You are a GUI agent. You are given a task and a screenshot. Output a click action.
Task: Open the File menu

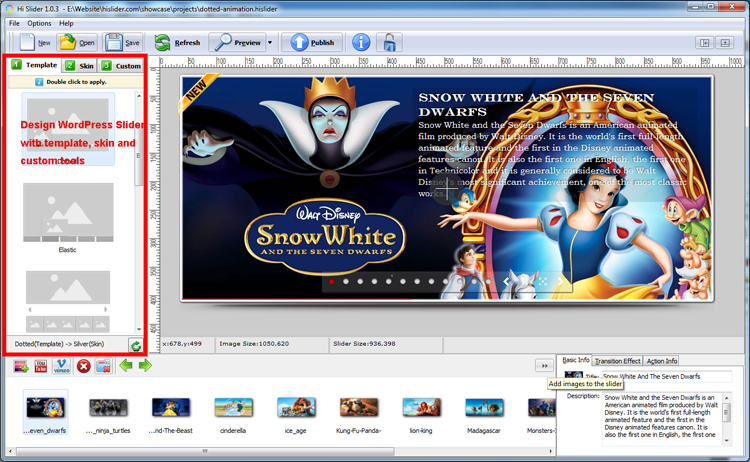coord(14,23)
